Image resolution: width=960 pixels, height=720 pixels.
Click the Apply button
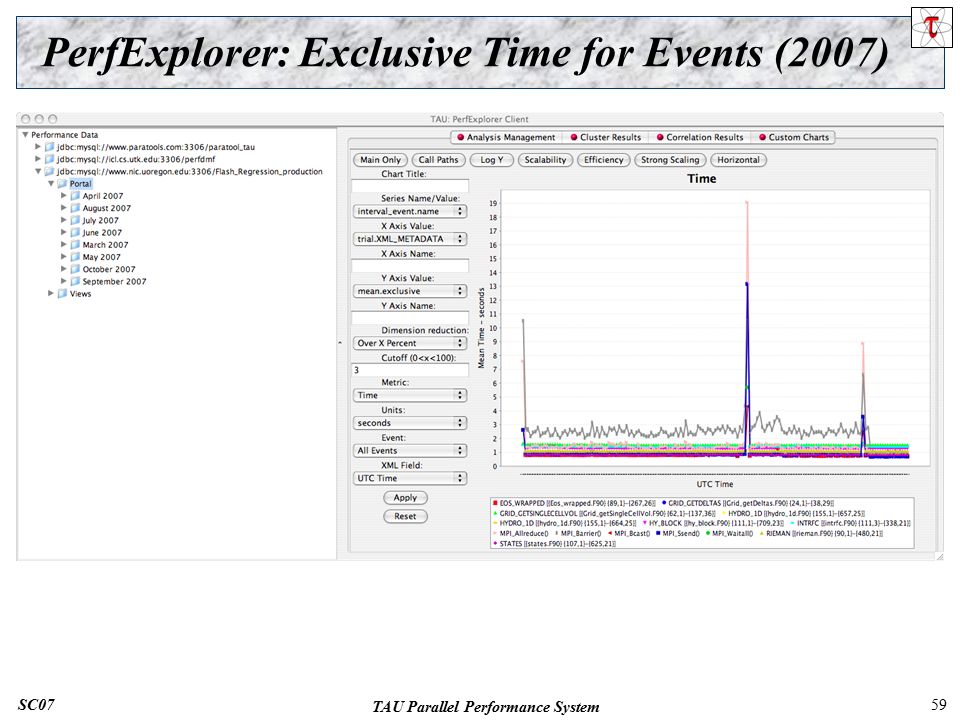tap(405, 498)
